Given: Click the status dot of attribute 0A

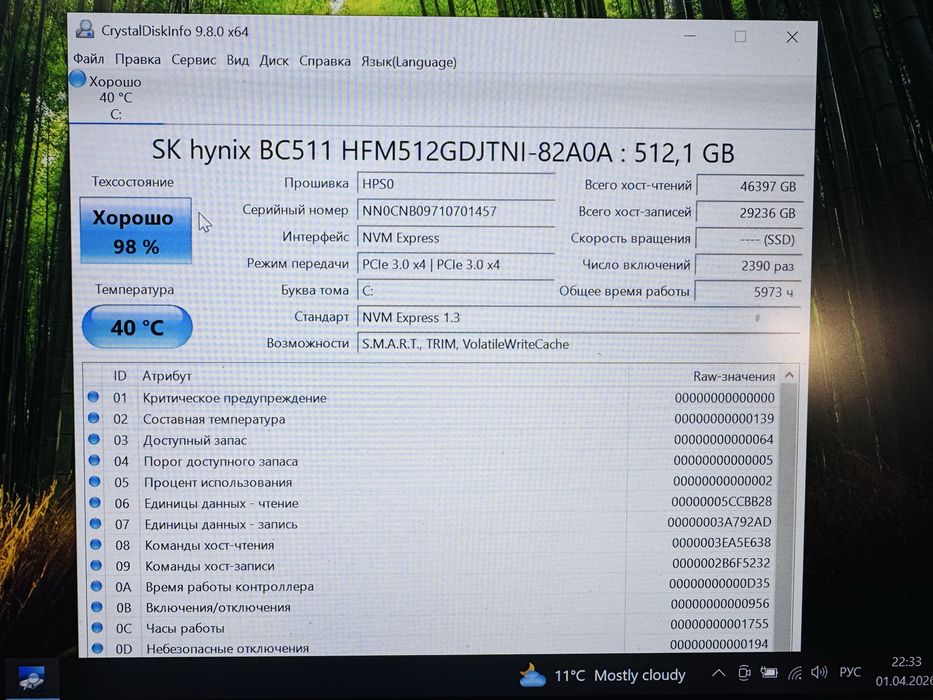Looking at the screenshot, I should pyautogui.click(x=96, y=586).
